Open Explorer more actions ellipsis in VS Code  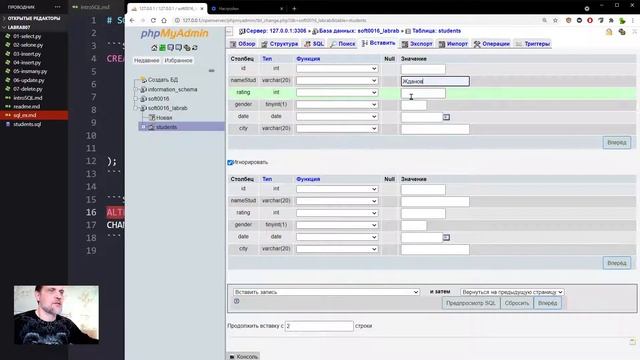click(57, 7)
